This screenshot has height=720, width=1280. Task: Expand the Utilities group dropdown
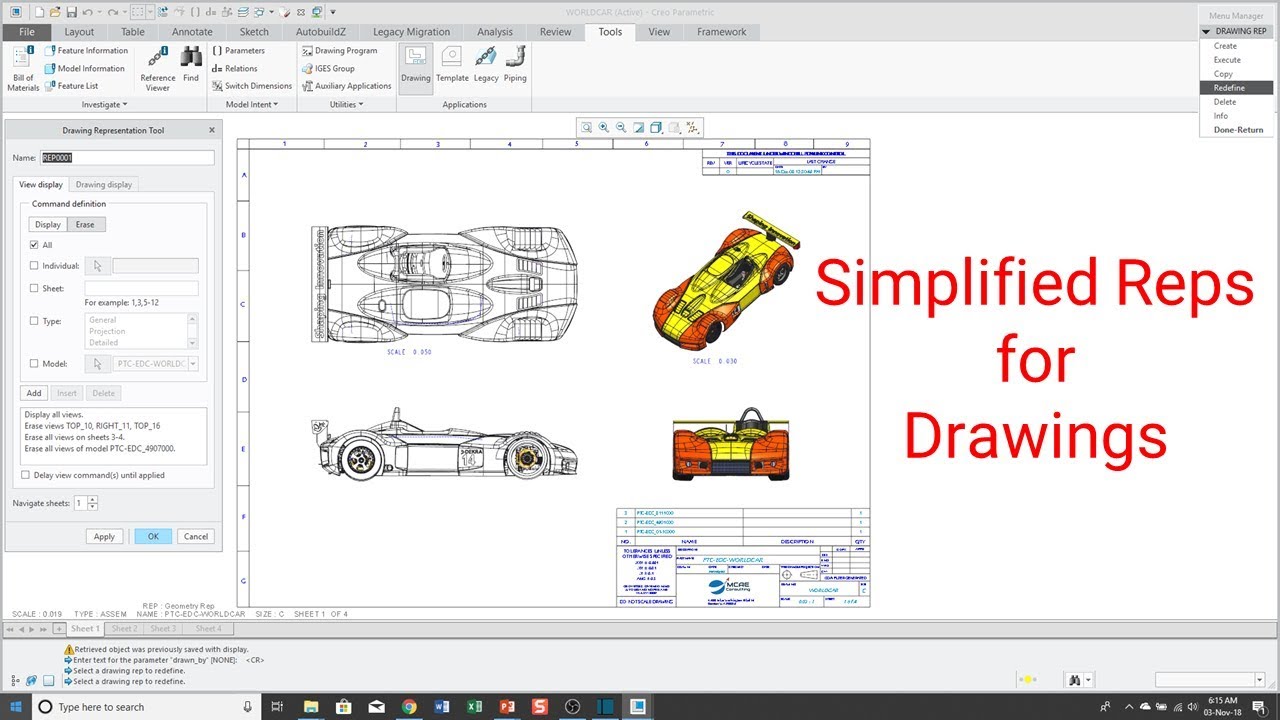tap(347, 104)
